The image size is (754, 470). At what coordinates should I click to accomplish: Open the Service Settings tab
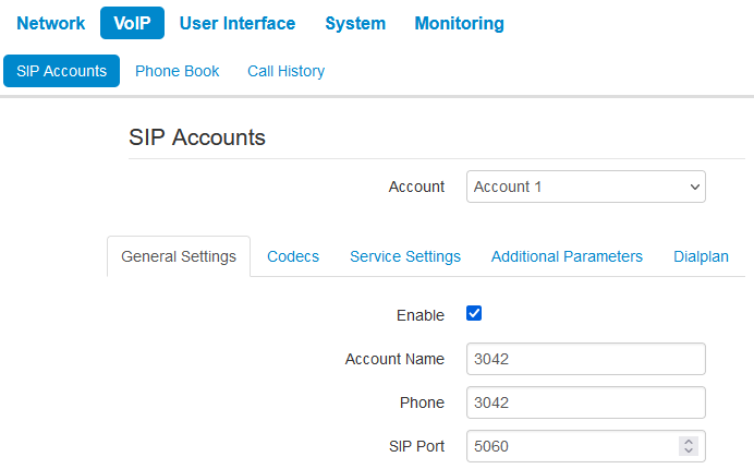click(405, 257)
